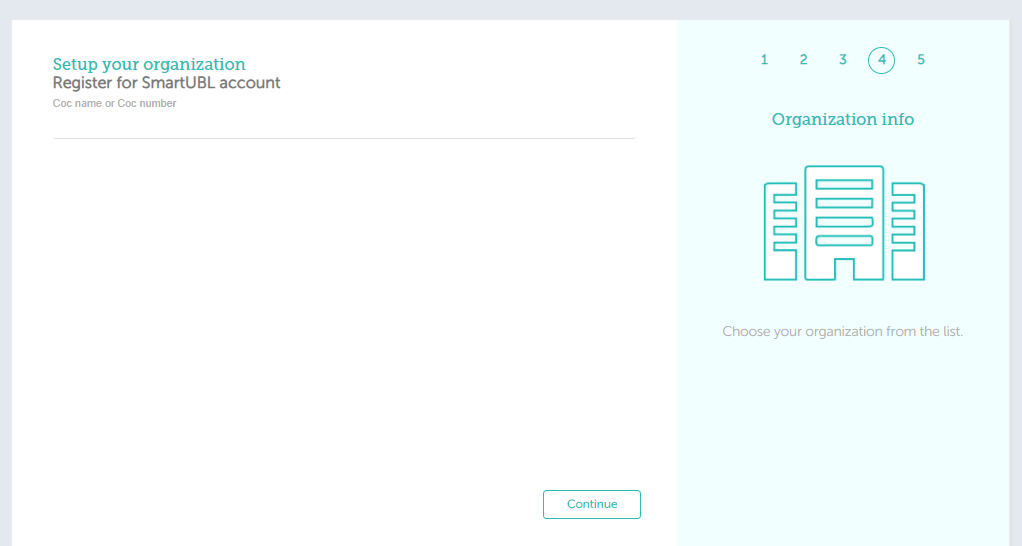Click the "Coc name or Coc number" label

(x=114, y=103)
